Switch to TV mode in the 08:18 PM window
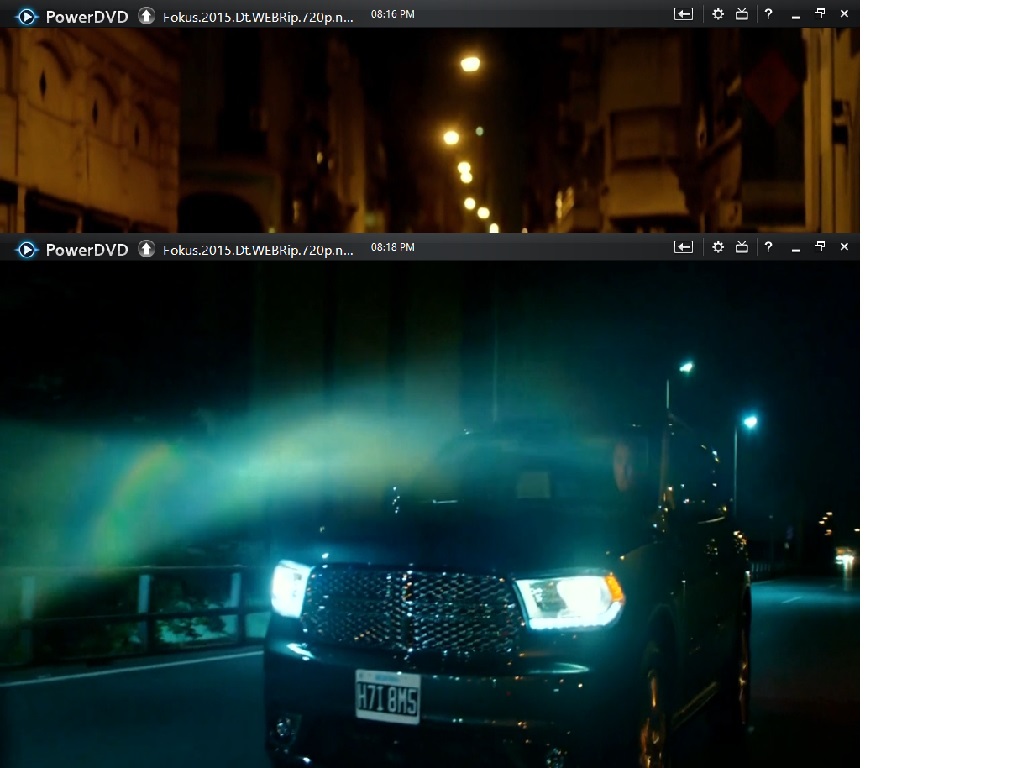Screen dimensions: 1024x768 [x=742, y=247]
